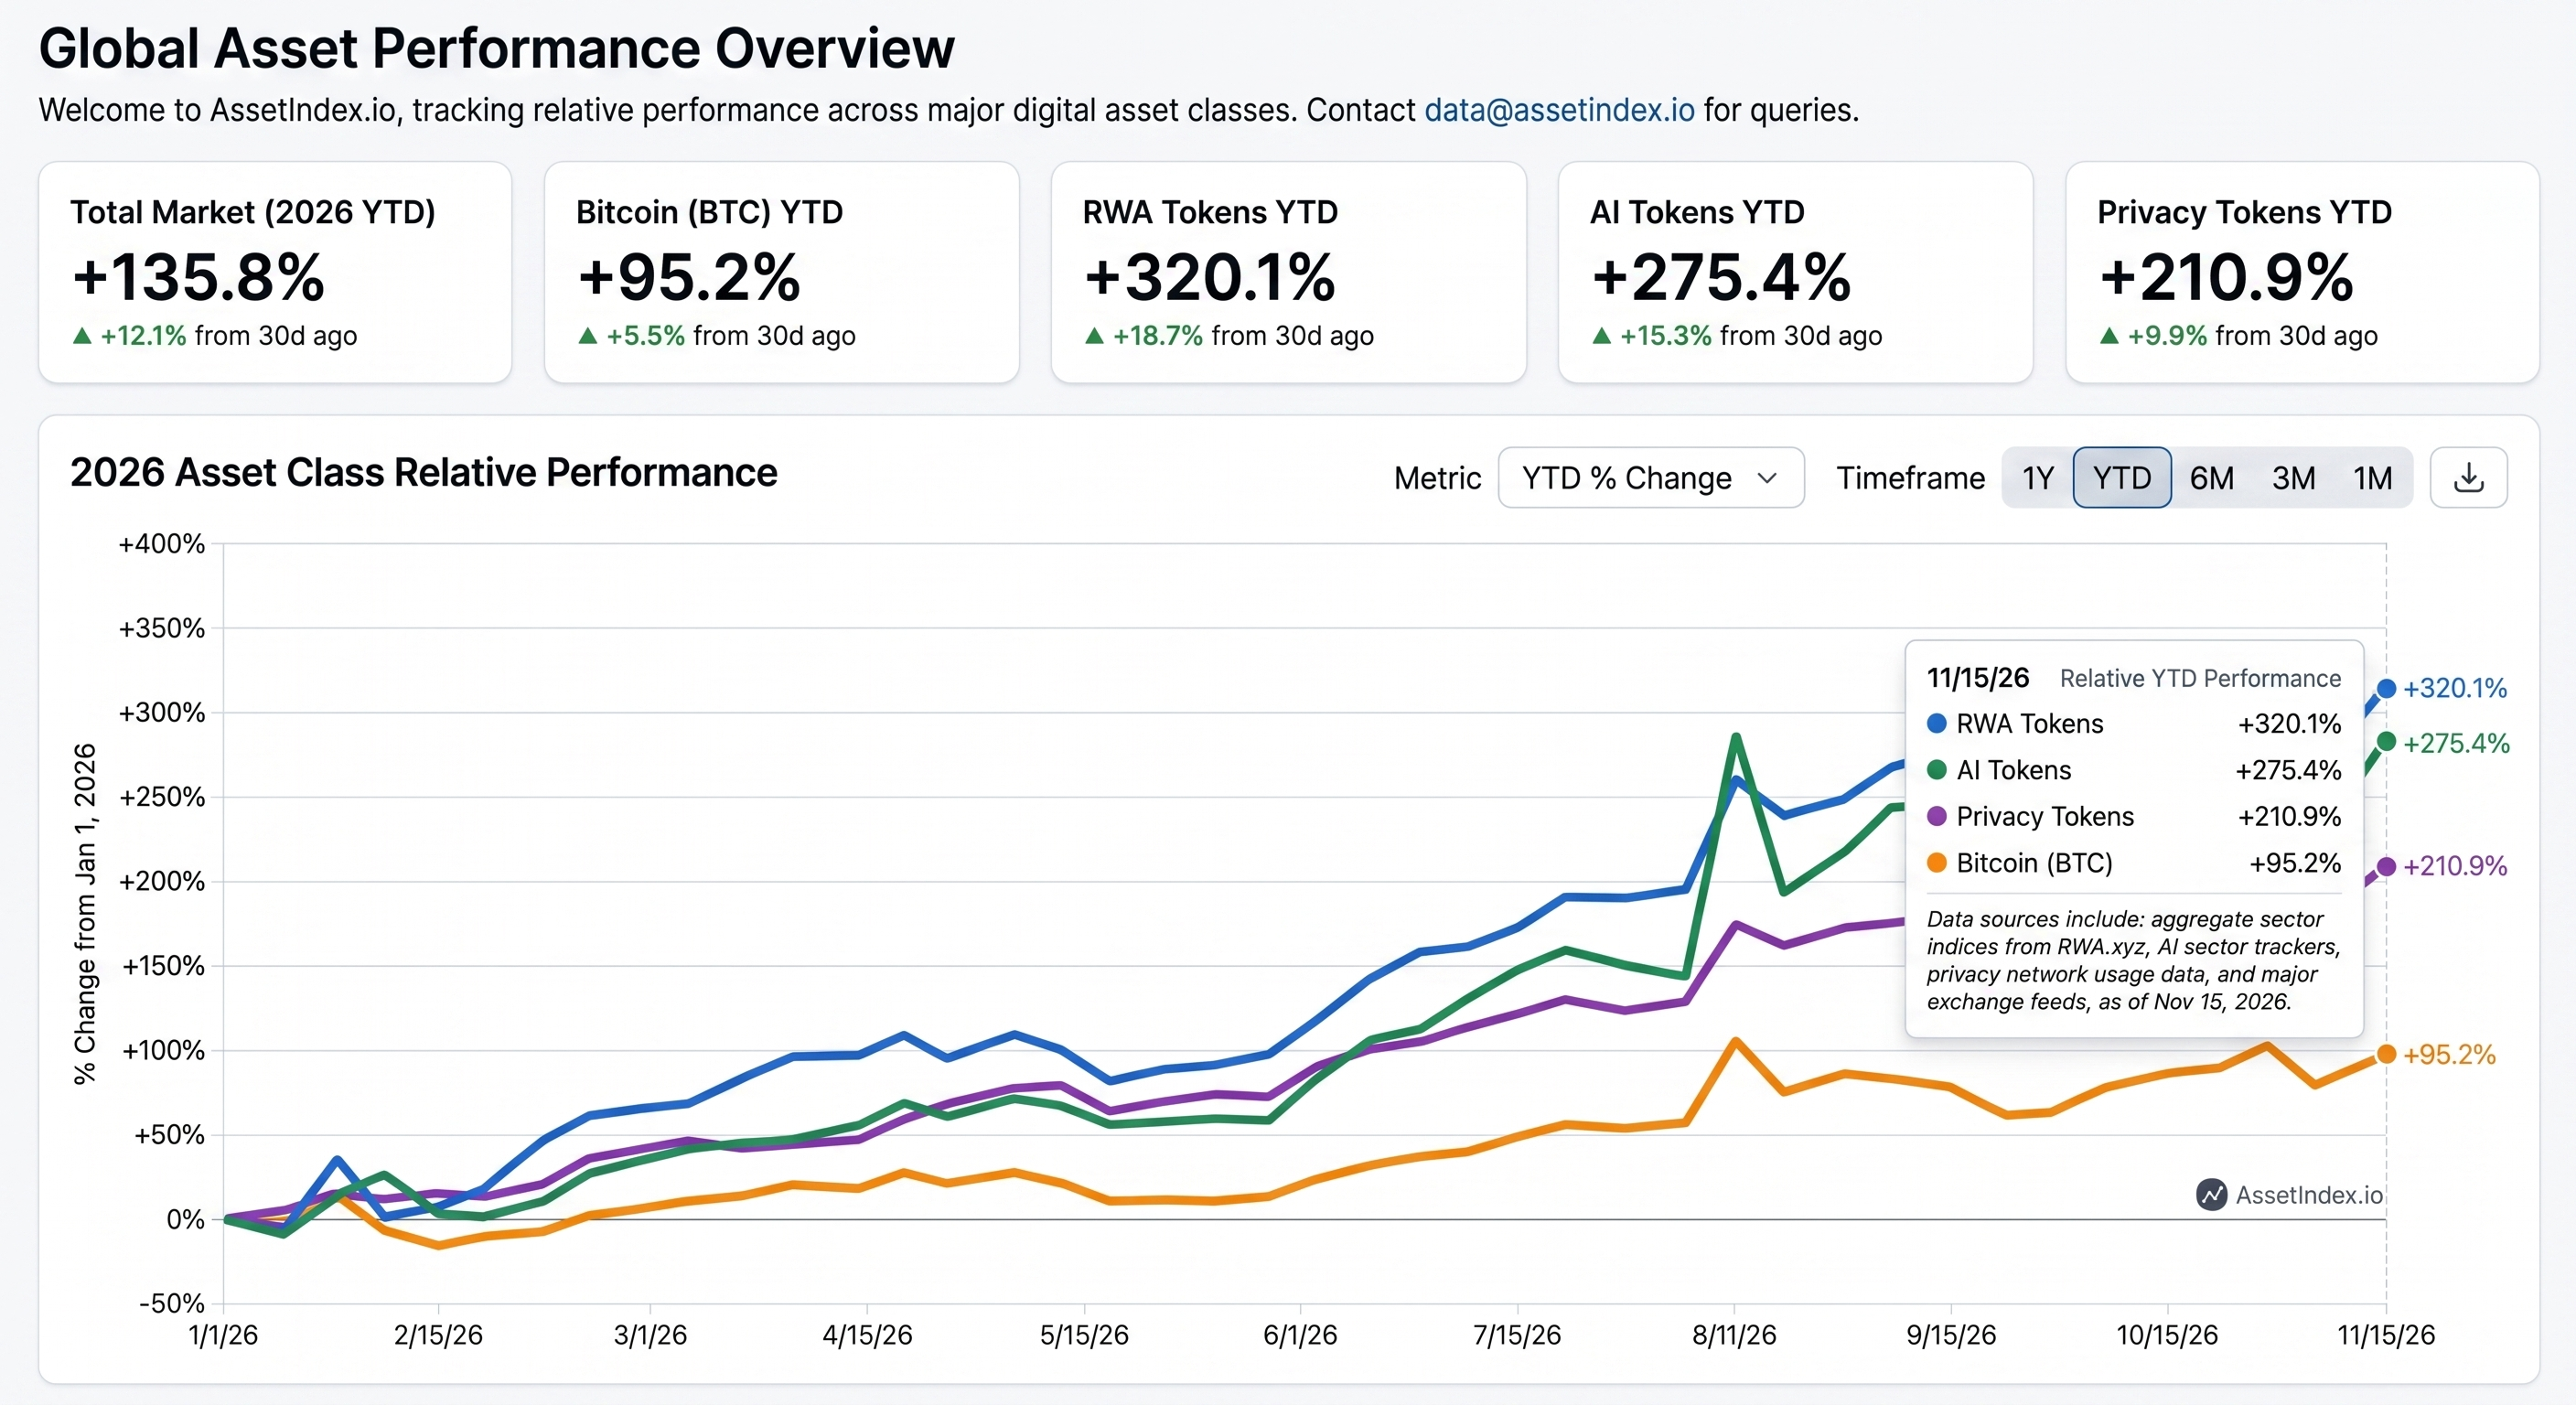
Task: Click the RWA Tokens blue tooltip swatch
Action: [x=1937, y=723]
